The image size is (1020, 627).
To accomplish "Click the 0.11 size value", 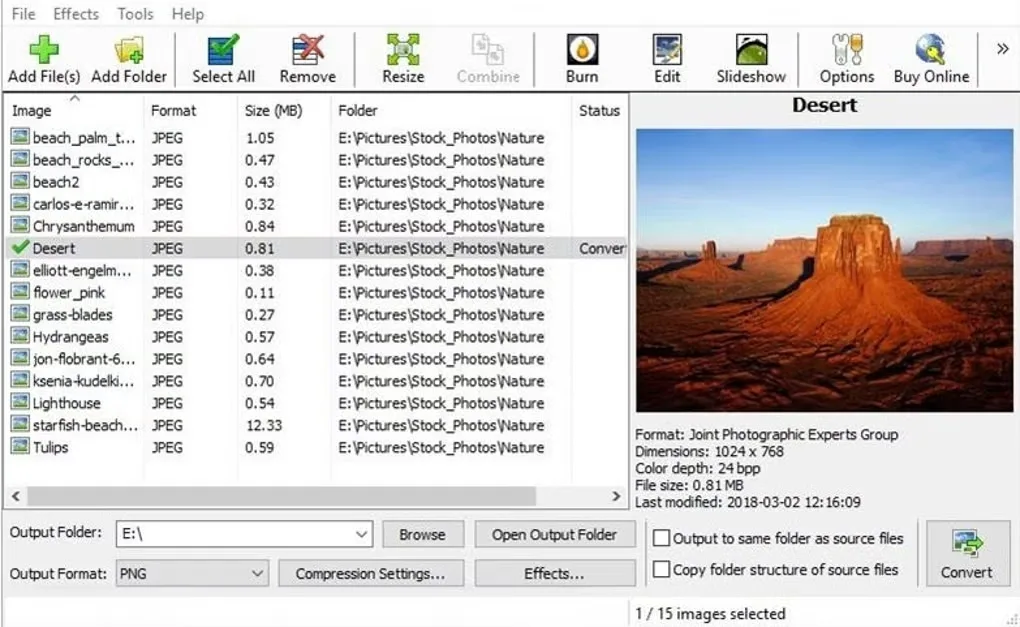I will pos(260,292).
